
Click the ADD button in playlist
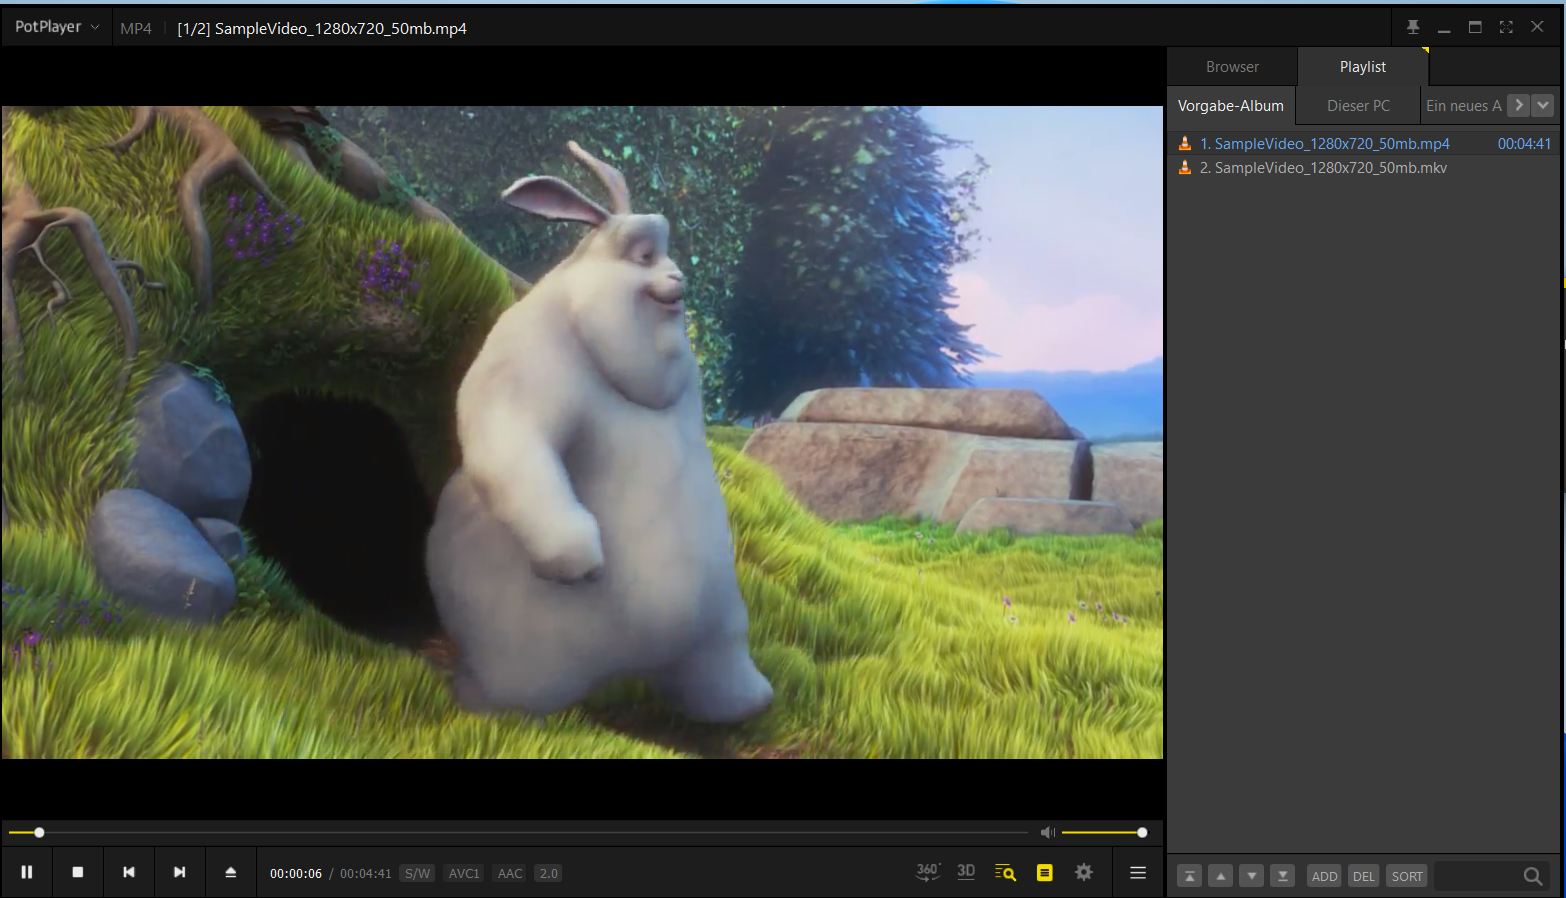tap(1324, 876)
